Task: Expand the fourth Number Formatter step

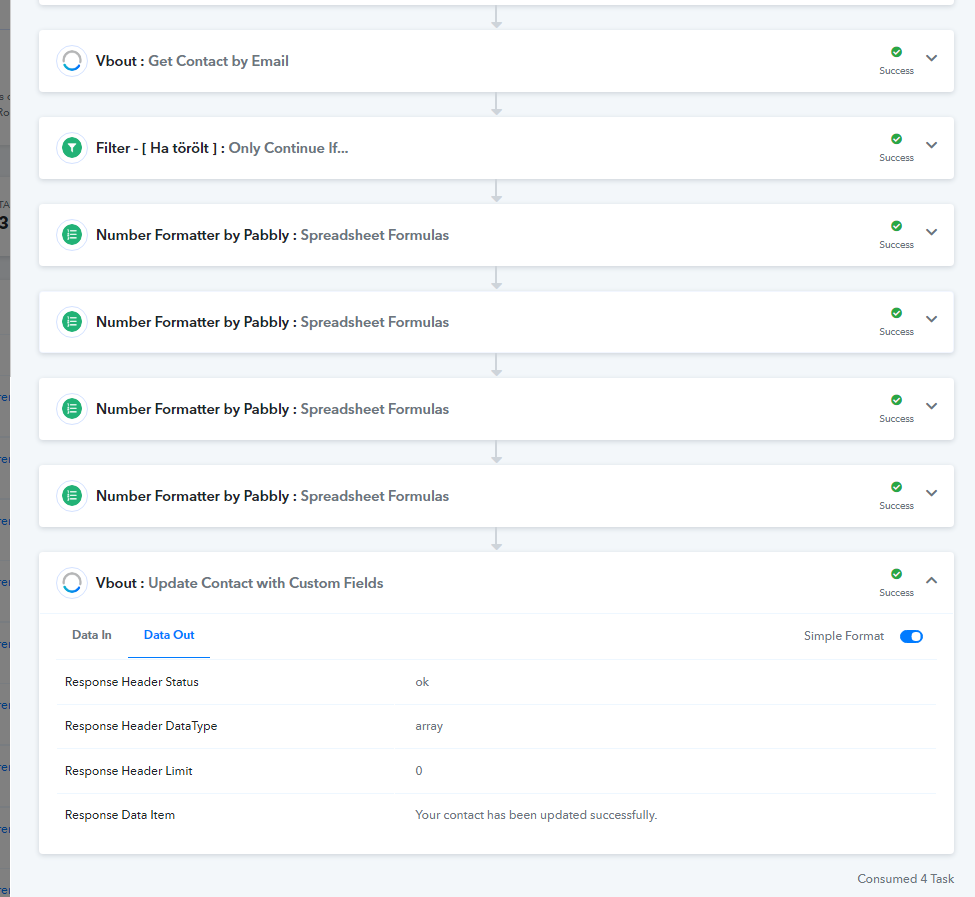Action: [x=931, y=494]
